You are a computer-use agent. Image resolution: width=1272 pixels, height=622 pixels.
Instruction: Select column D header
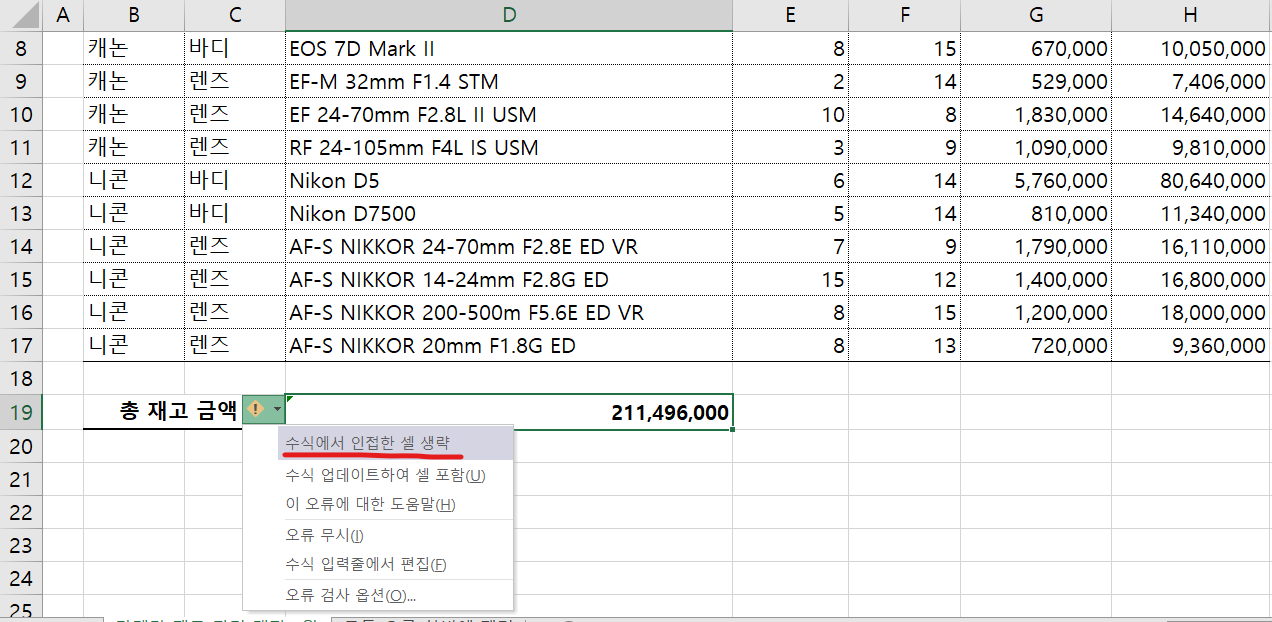click(x=509, y=14)
